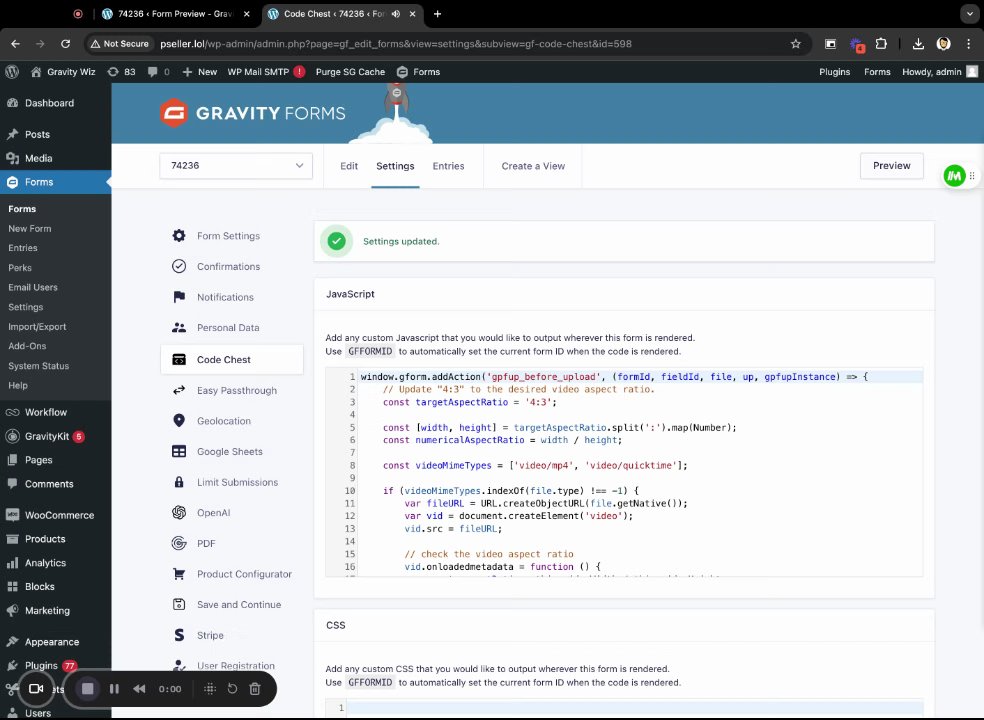Toggle camera in recorder bar
The width and height of the screenshot is (984, 720).
click(x=36, y=689)
